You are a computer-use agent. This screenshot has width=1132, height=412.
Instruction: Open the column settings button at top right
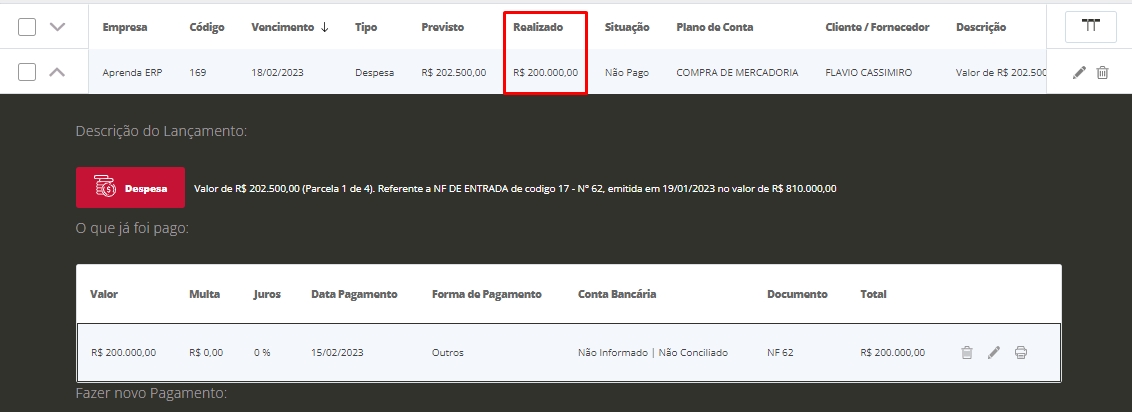point(1090,27)
